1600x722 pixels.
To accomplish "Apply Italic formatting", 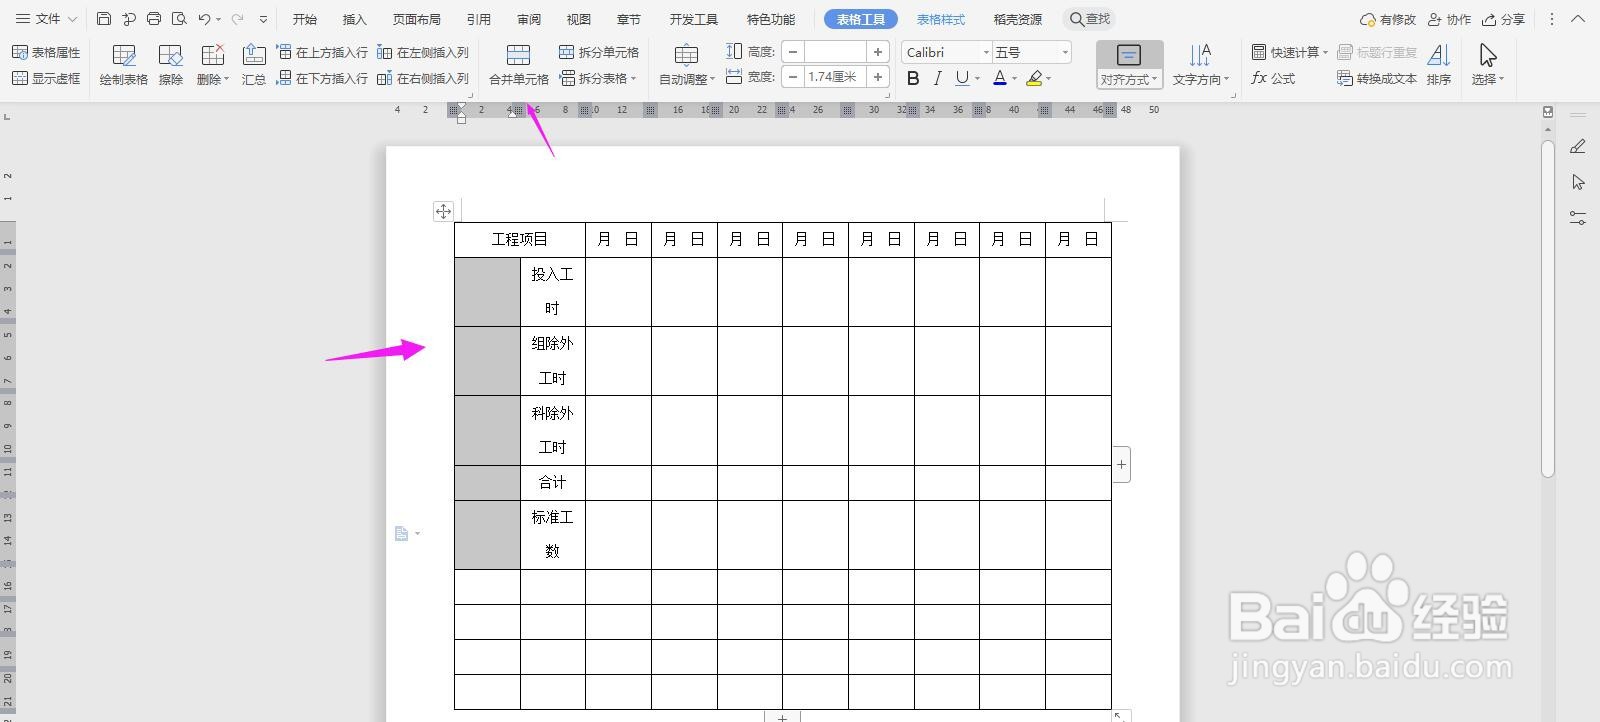I will point(937,78).
